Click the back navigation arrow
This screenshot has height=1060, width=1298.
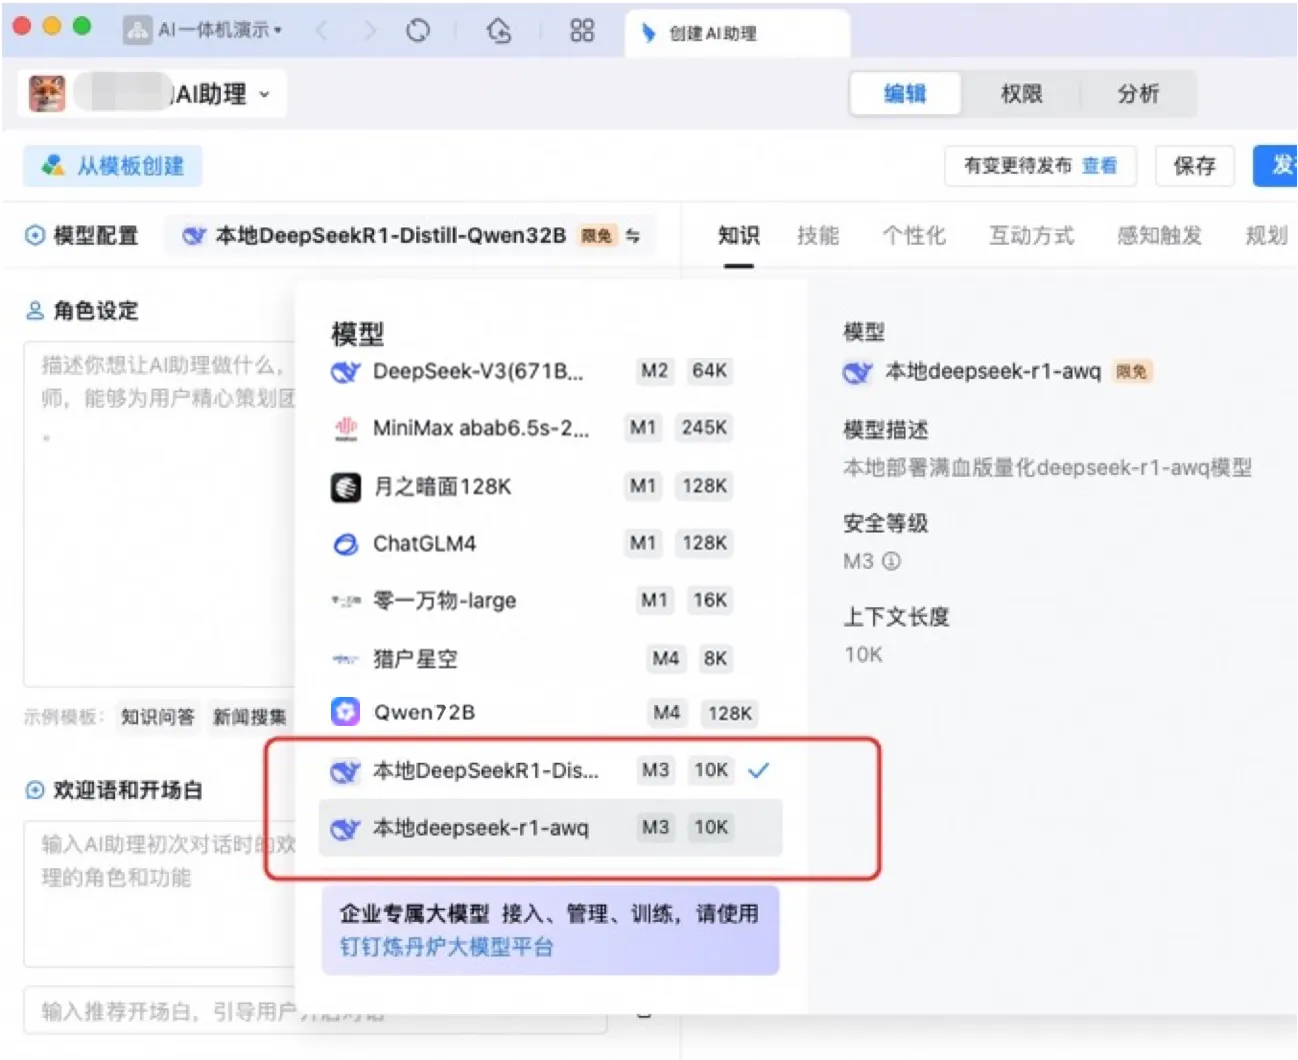(322, 31)
